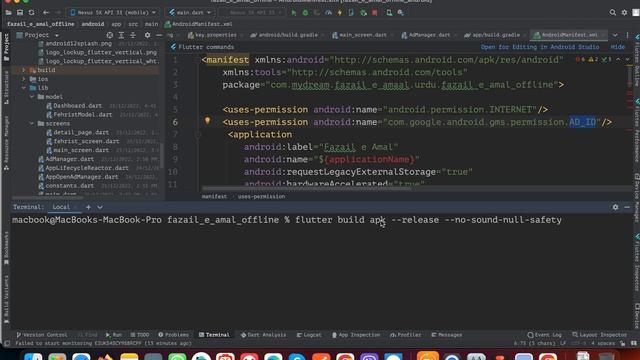Click the terminal command input line
The height and width of the screenshot is (360, 640).
(287, 220)
